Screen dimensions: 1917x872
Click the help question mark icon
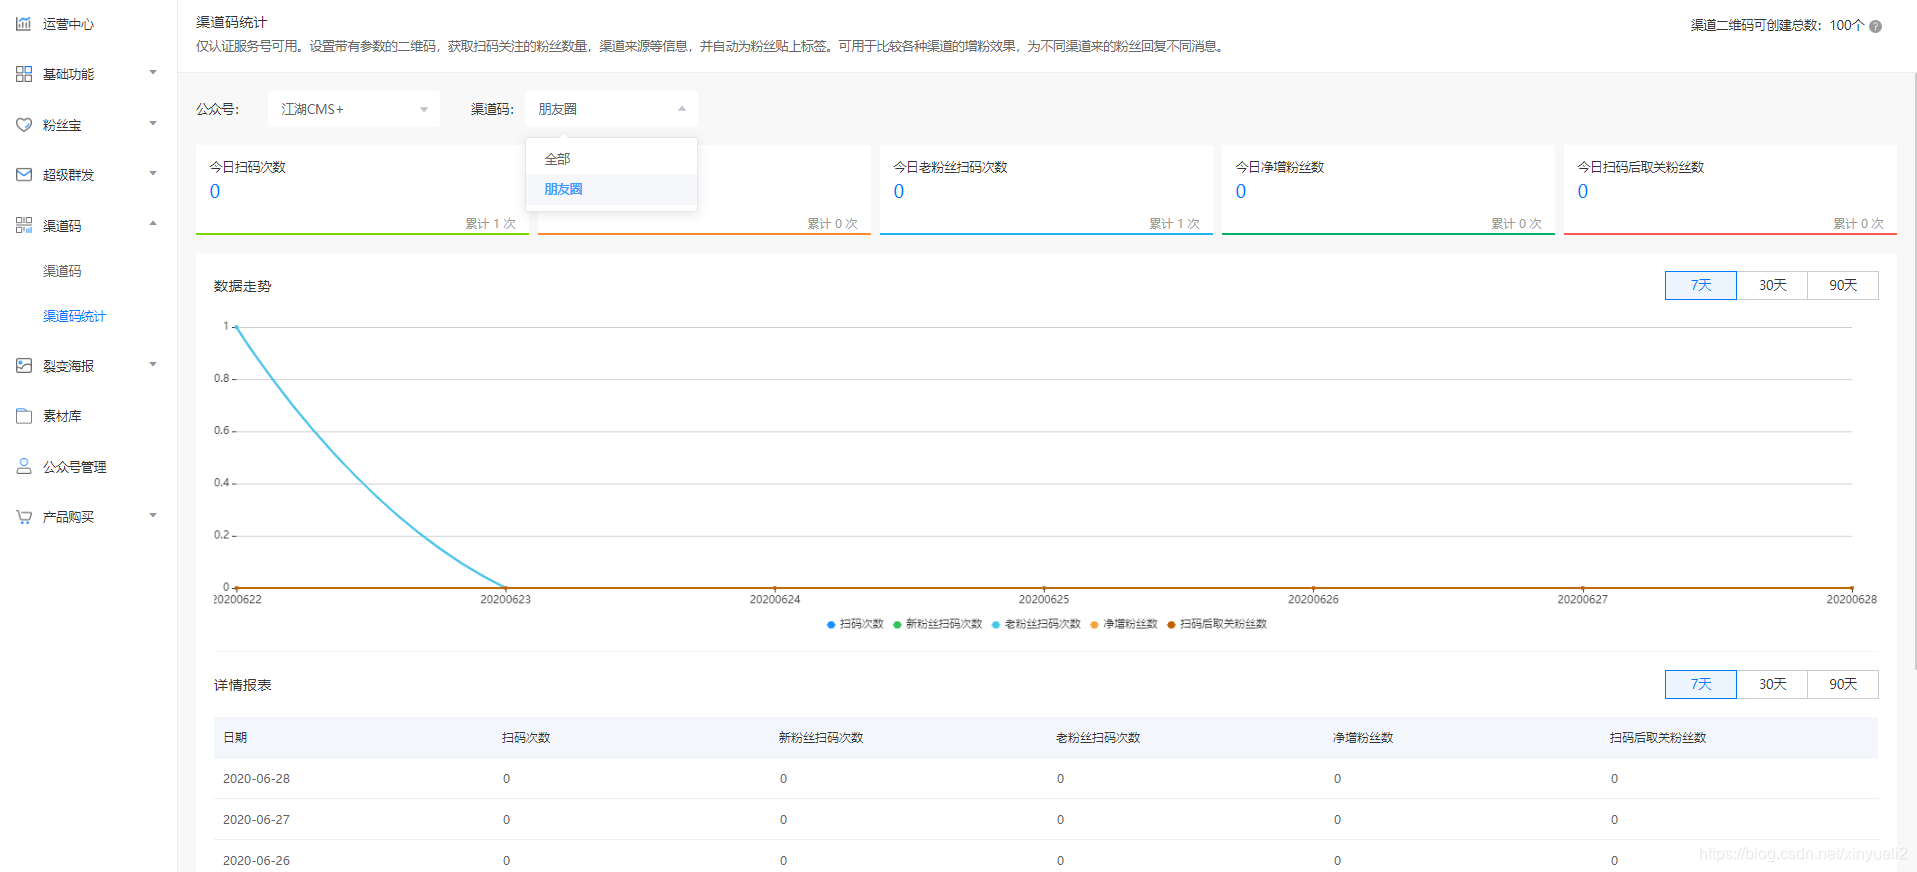(1875, 26)
